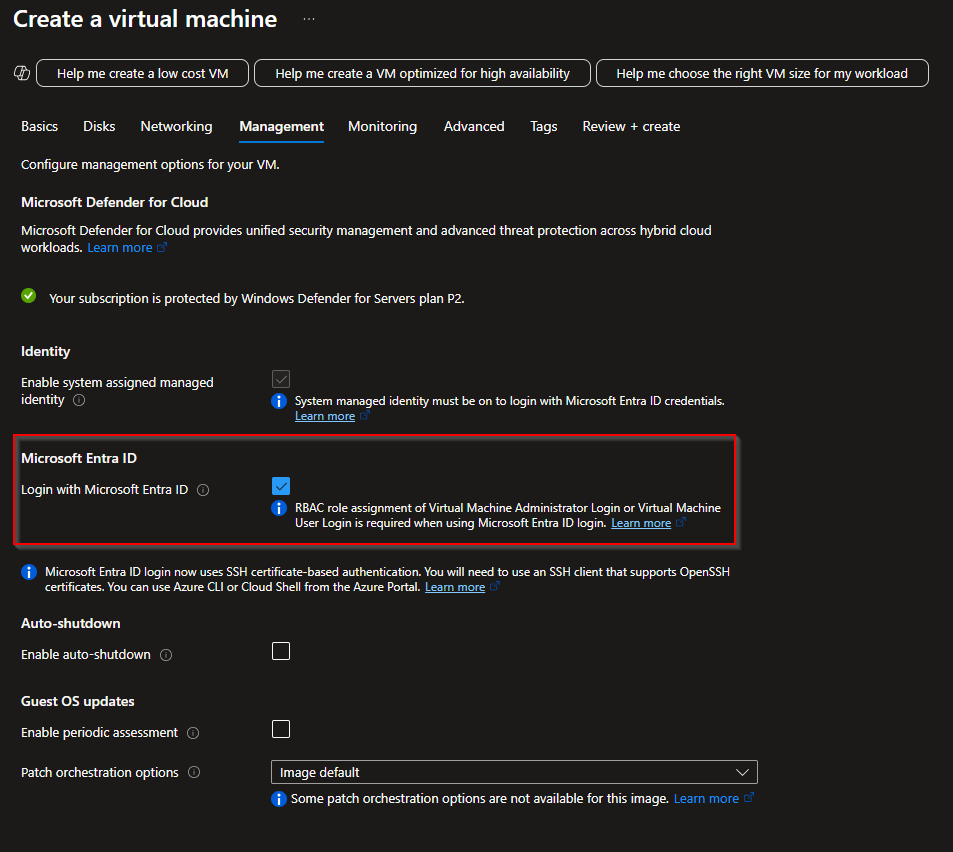The height and width of the screenshot is (852, 953).
Task: Open the Patch orchestration options dropdown
Action: 514,772
